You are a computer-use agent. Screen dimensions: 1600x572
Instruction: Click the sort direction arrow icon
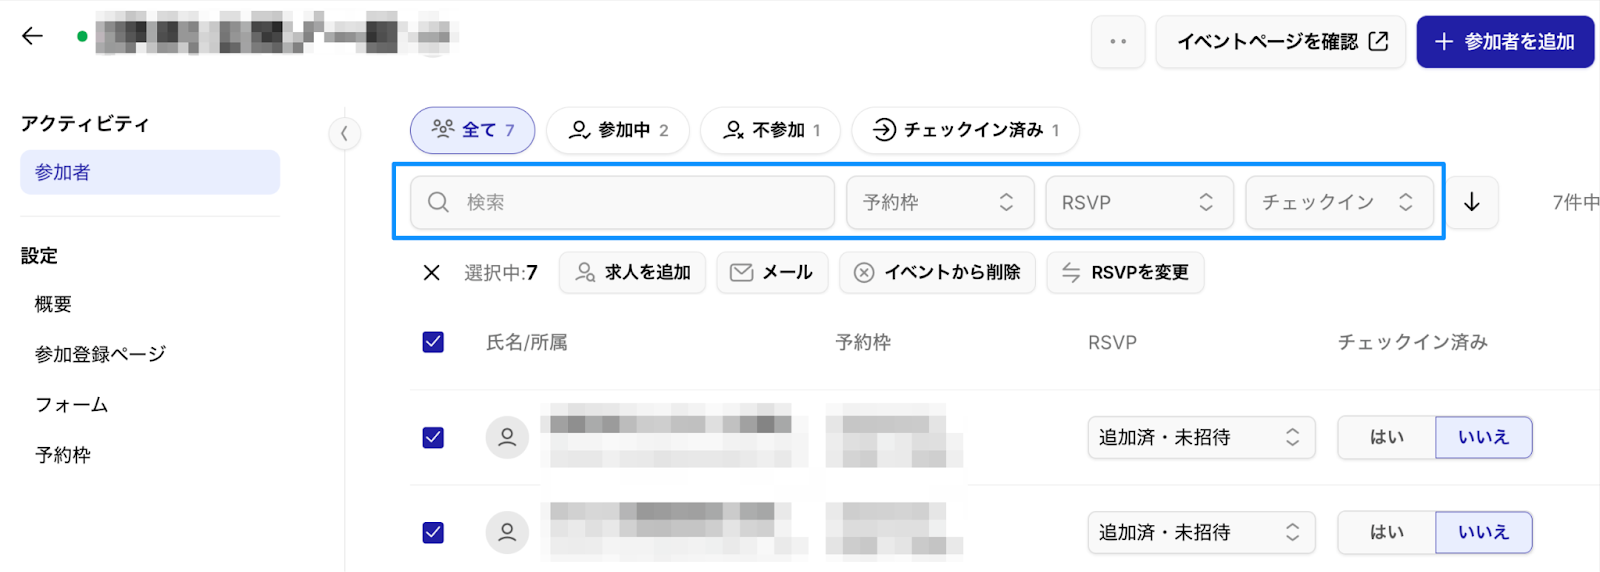point(1472,202)
